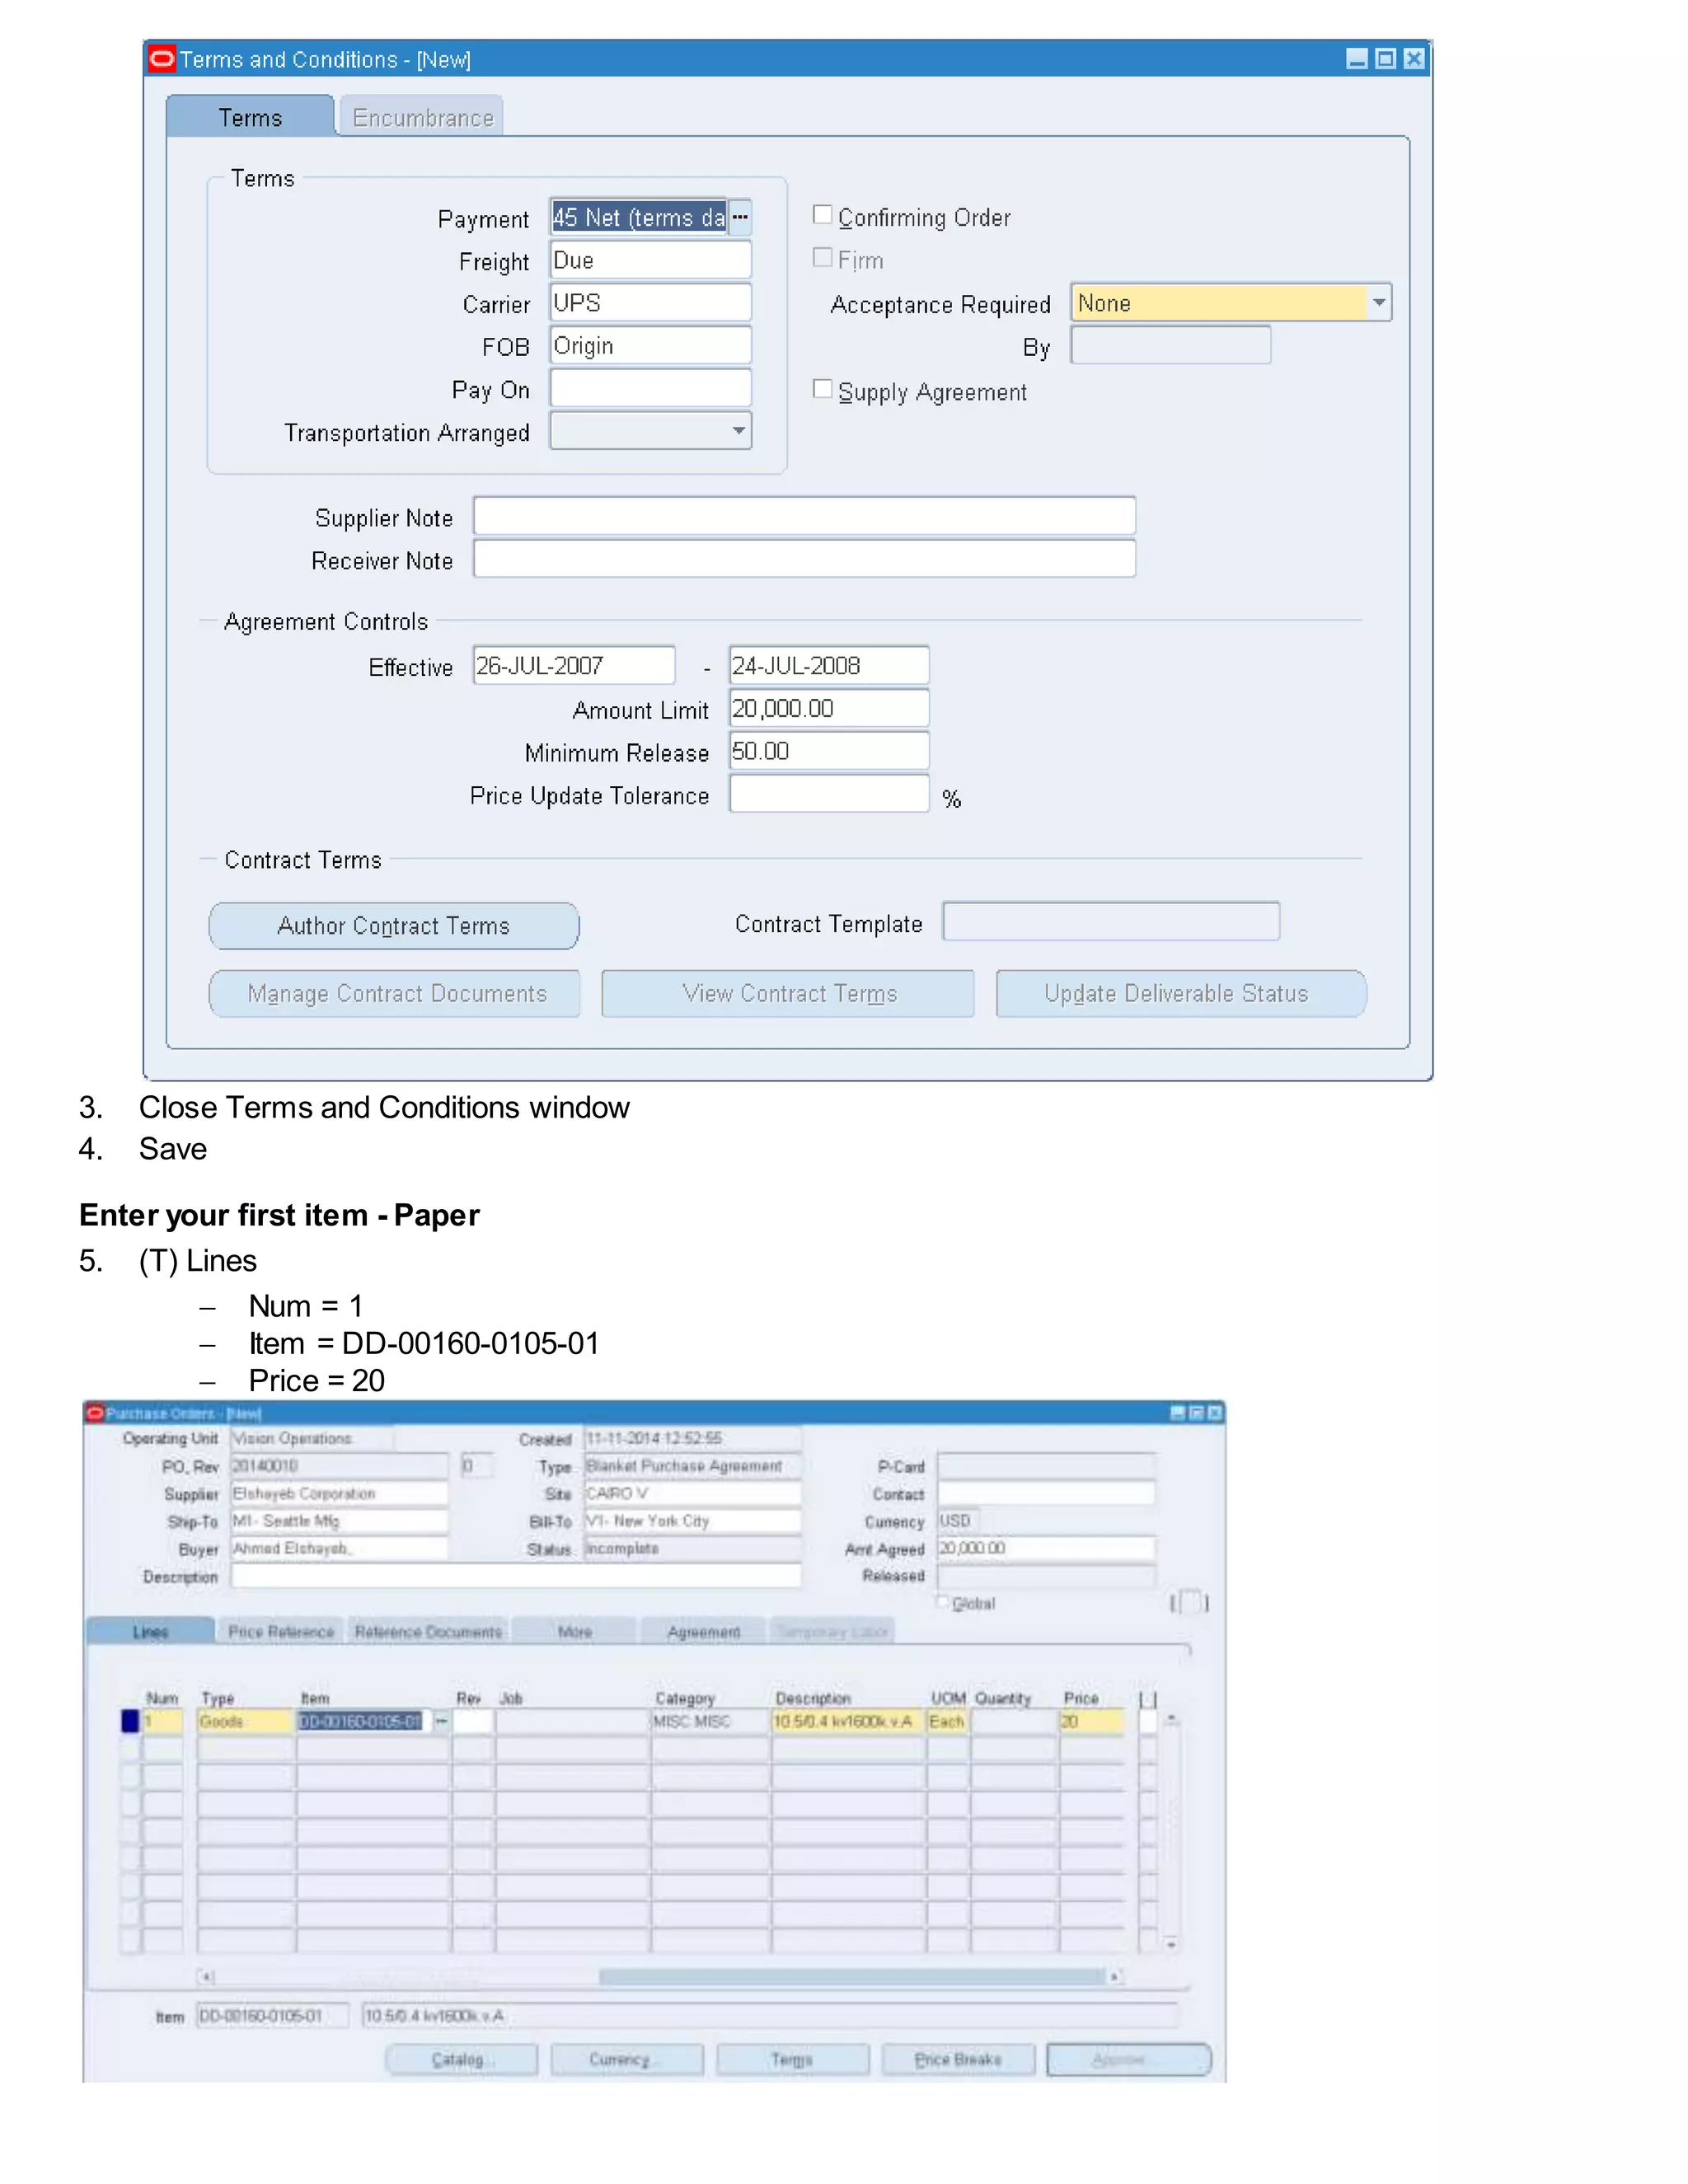Open the Price Reference tab

pos(281,1631)
